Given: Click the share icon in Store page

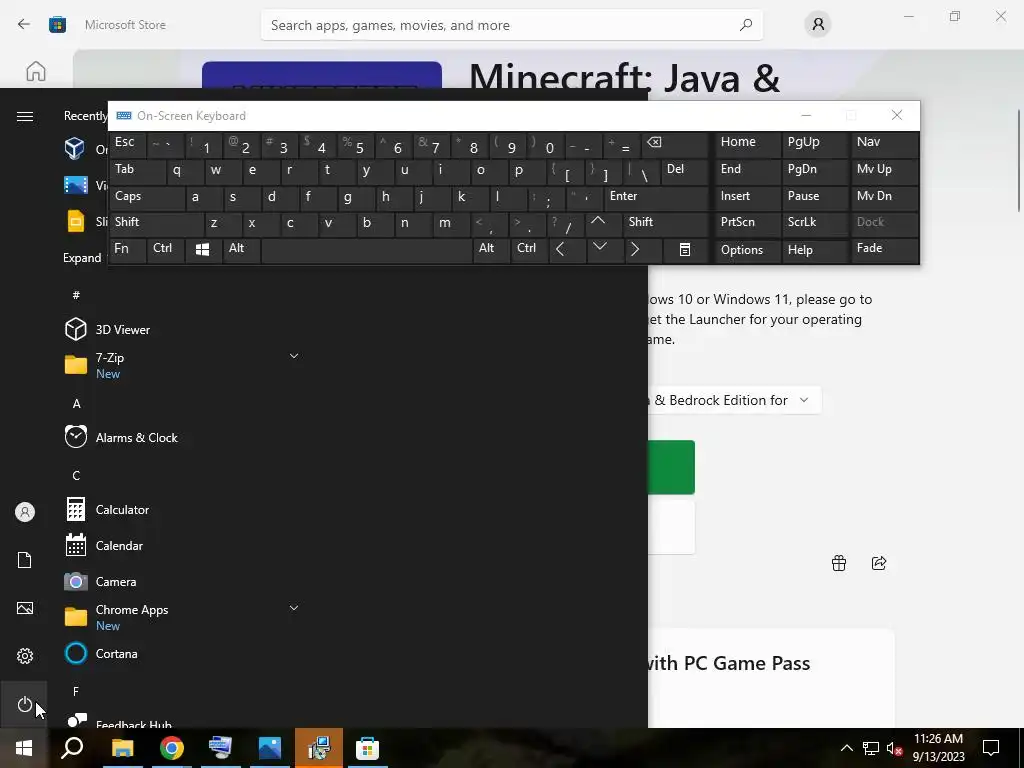Looking at the screenshot, I should (879, 563).
